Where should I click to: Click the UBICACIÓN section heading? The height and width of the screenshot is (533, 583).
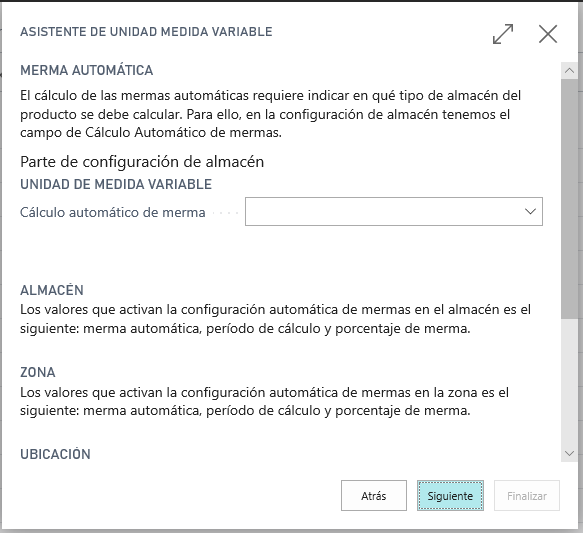tap(55, 454)
